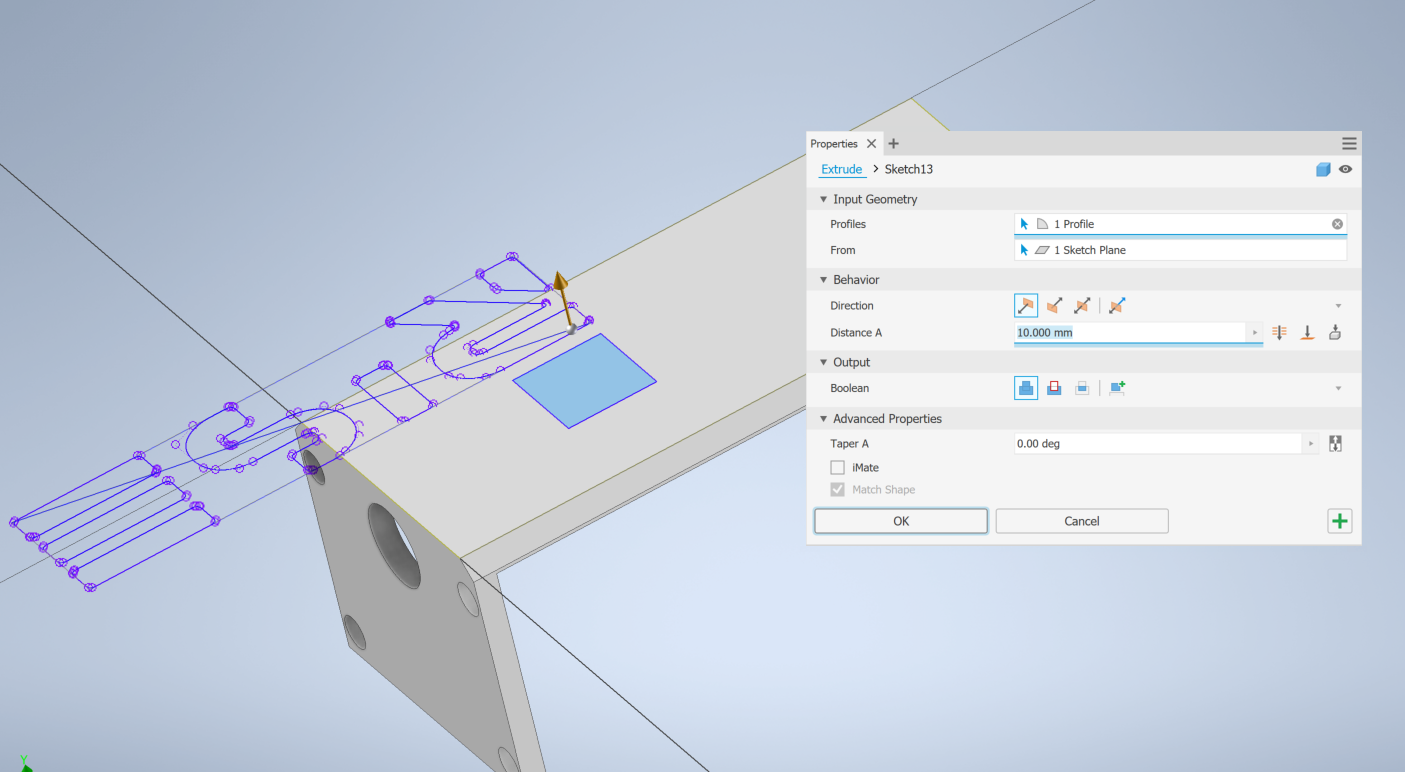Screen dimensions: 1405x772
Task: Toggle the Match Shape checkbox
Action: (x=837, y=489)
